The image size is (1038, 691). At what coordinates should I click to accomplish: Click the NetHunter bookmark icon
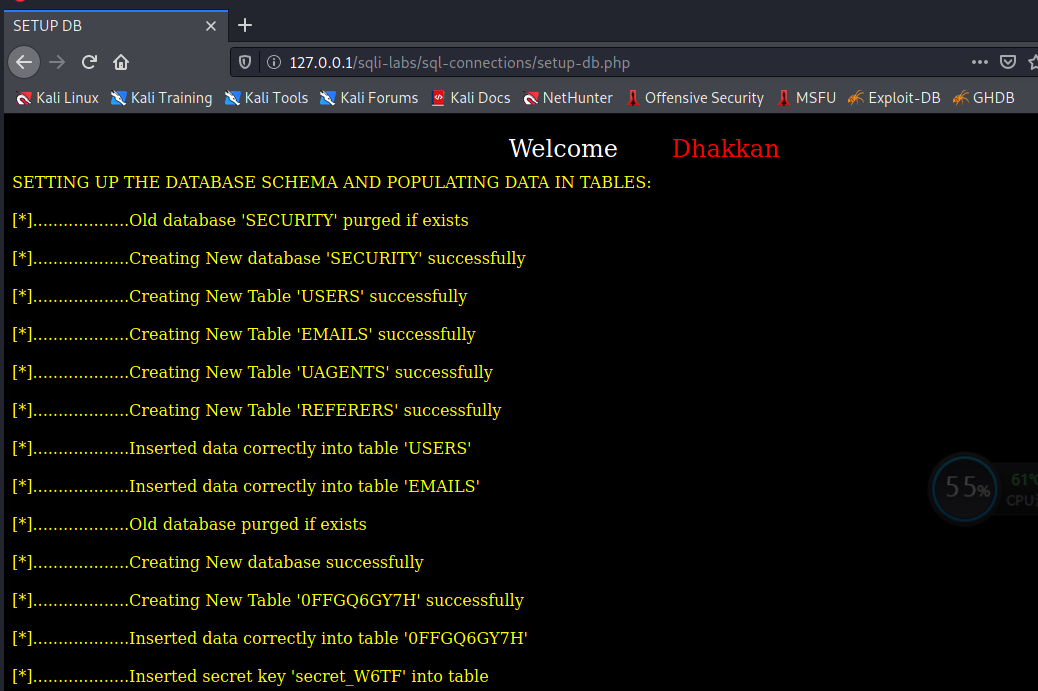tap(530, 98)
